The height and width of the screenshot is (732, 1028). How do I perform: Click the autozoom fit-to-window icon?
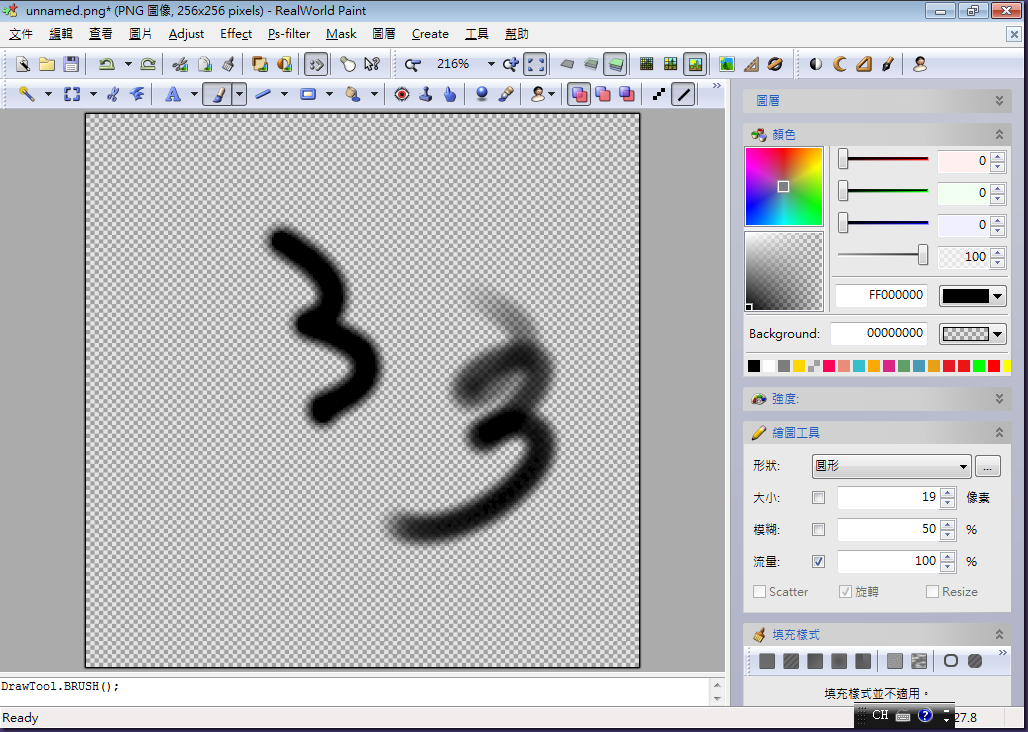click(x=536, y=64)
